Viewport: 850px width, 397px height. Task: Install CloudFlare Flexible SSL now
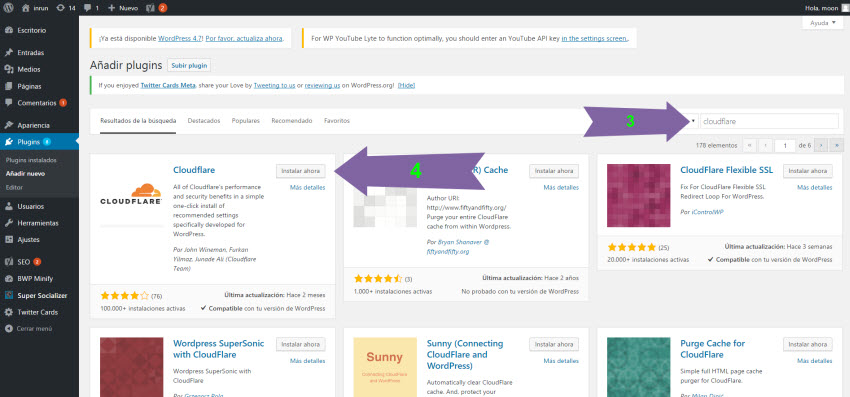(x=808, y=171)
